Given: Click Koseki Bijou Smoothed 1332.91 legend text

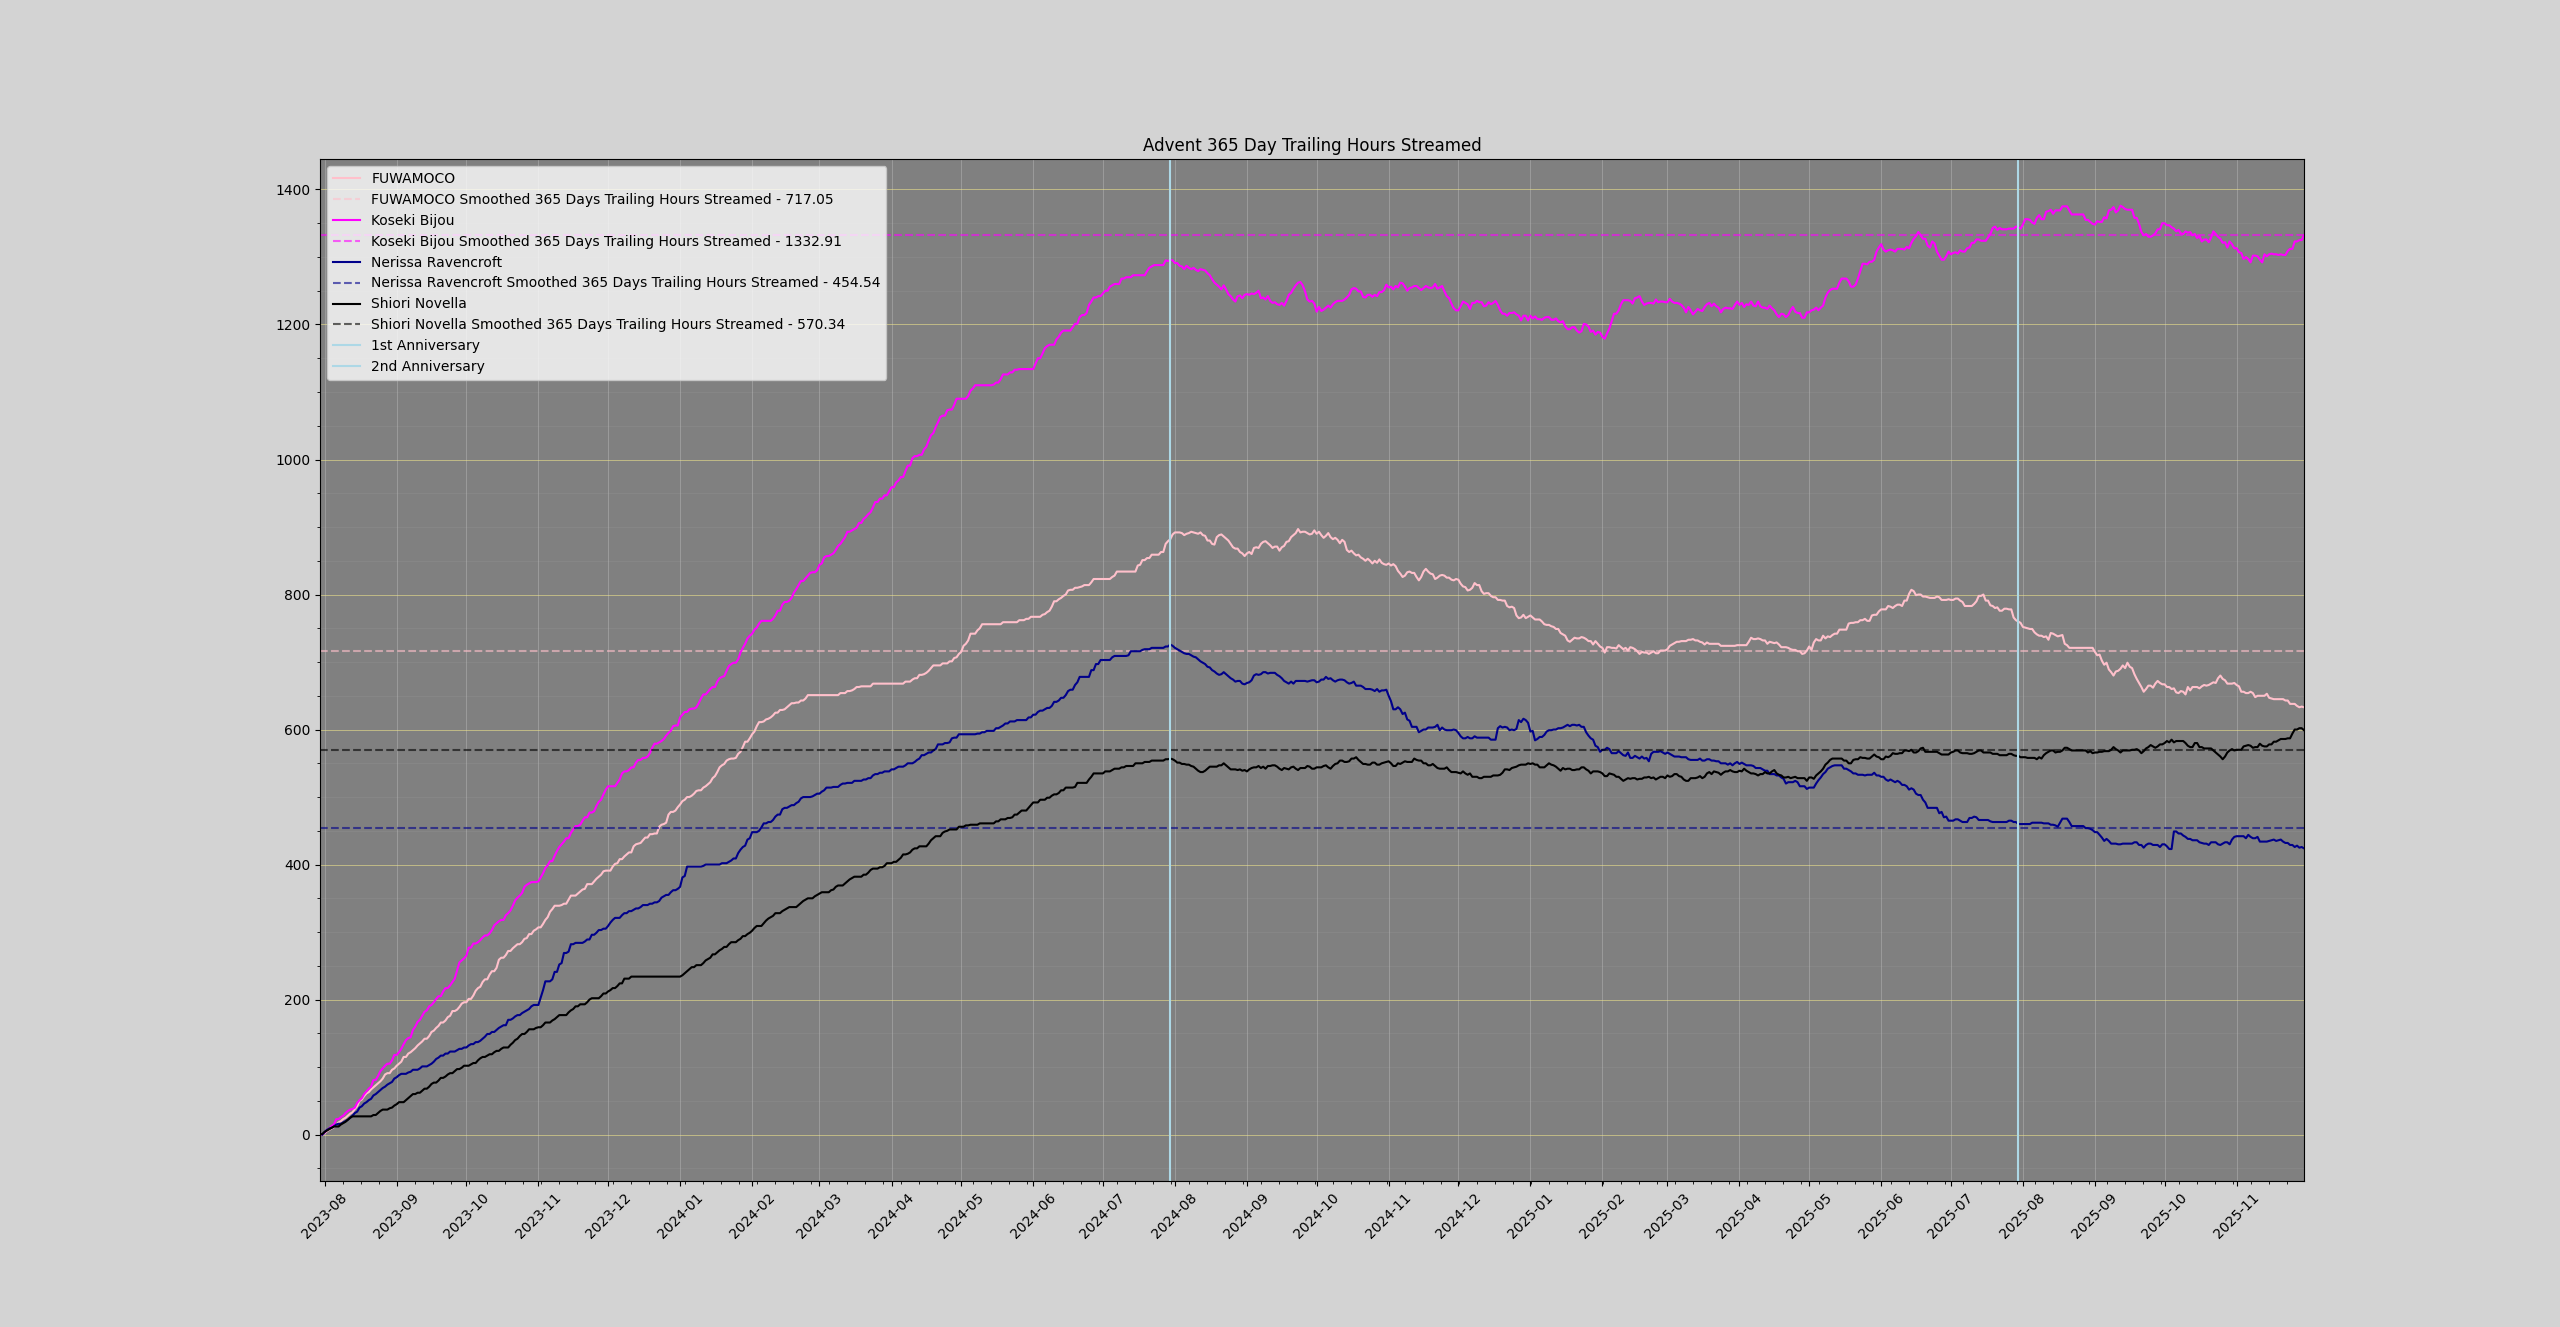Looking at the screenshot, I should 605,241.
